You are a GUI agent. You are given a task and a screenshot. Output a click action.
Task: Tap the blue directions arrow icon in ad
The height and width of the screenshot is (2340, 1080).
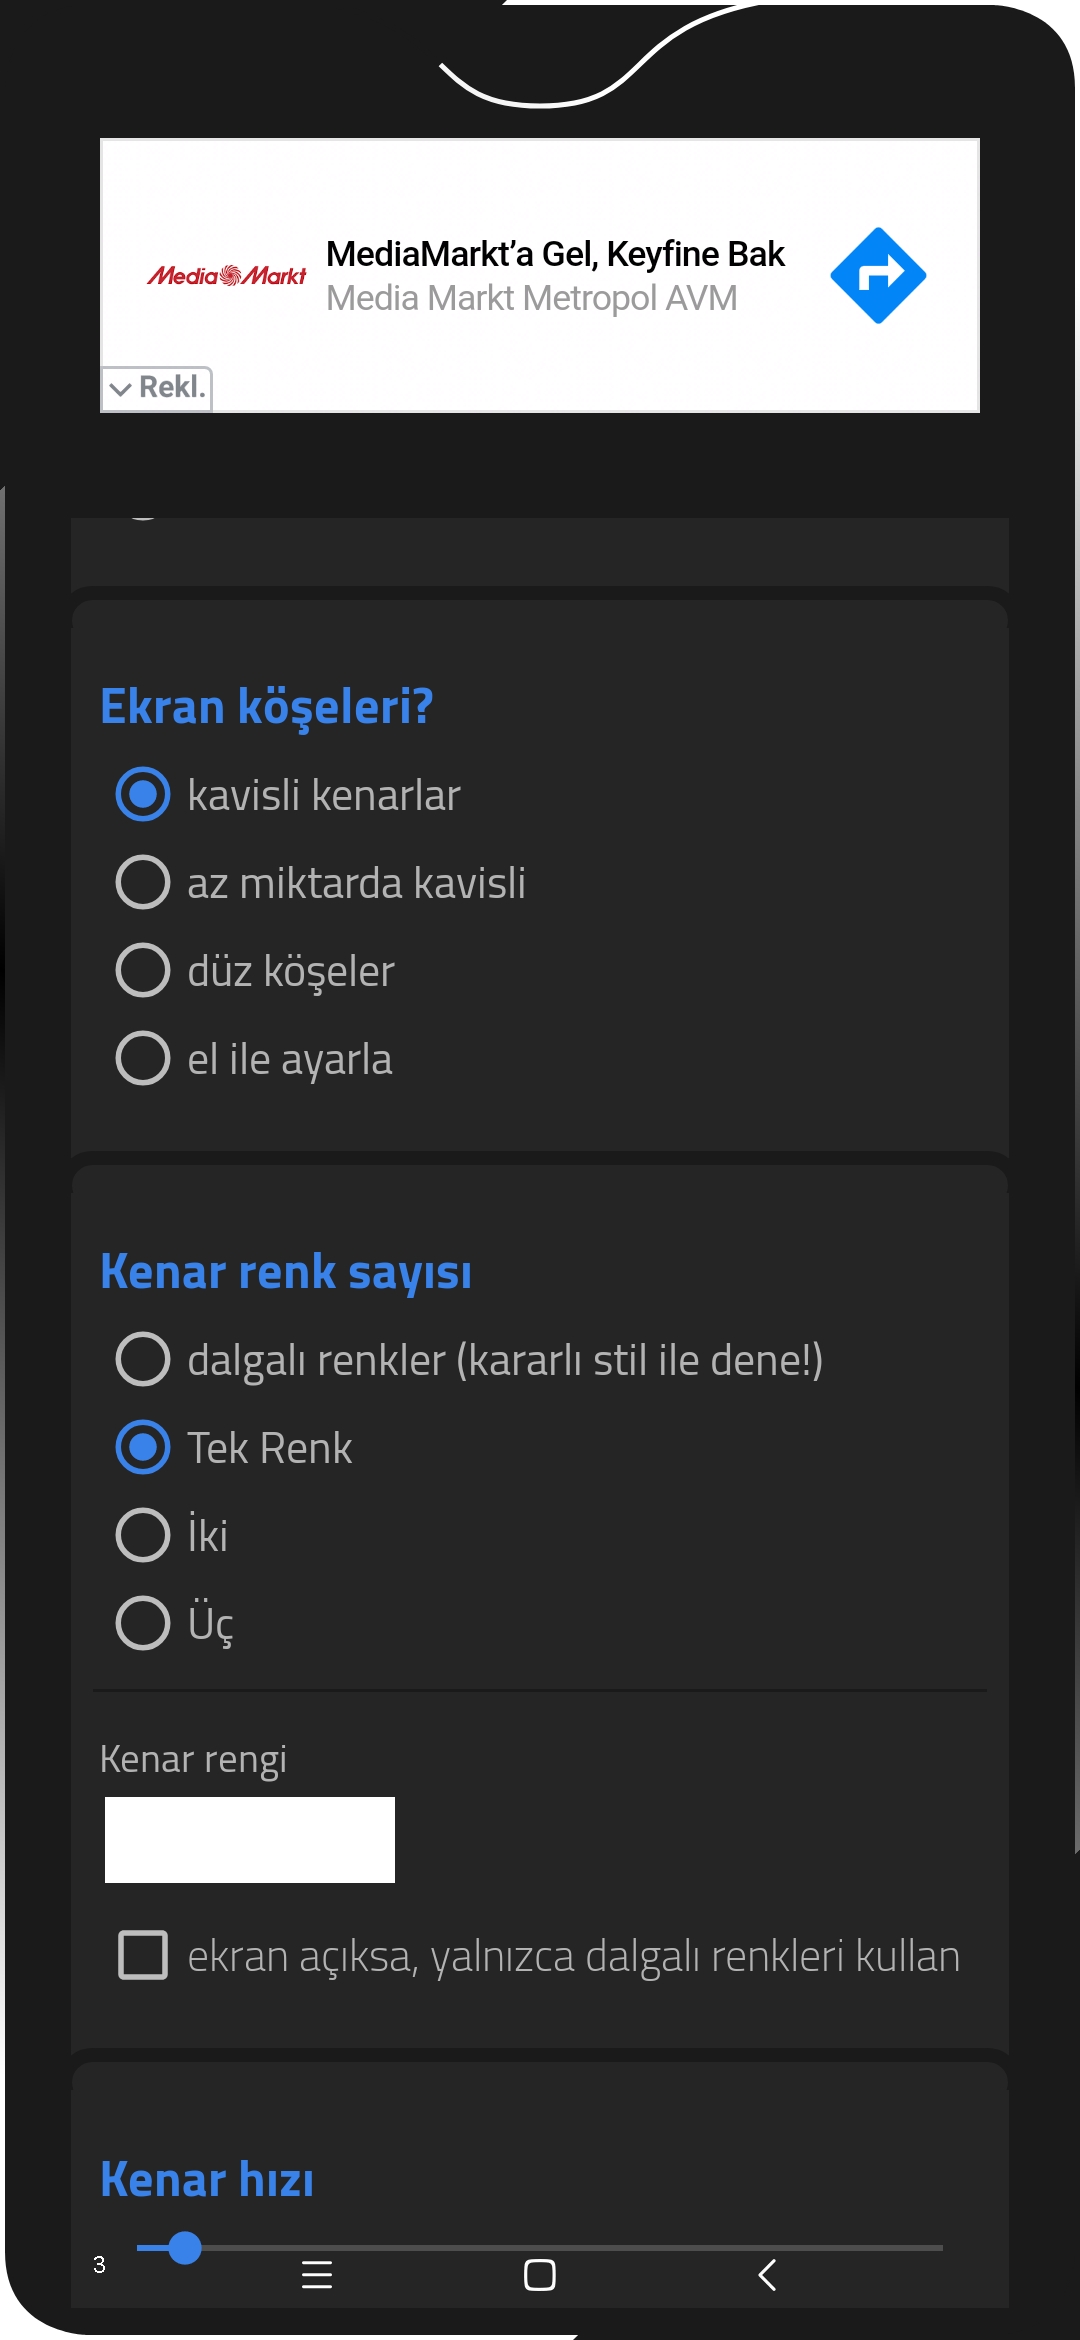(x=878, y=275)
